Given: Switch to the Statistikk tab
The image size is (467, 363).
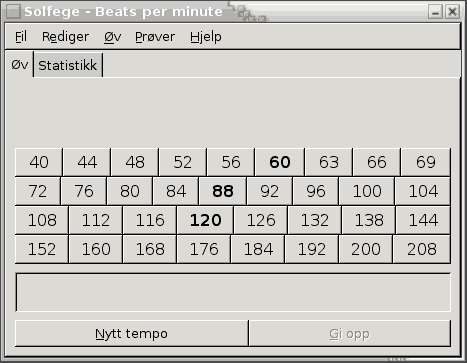Looking at the screenshot, I should point(68,65).
